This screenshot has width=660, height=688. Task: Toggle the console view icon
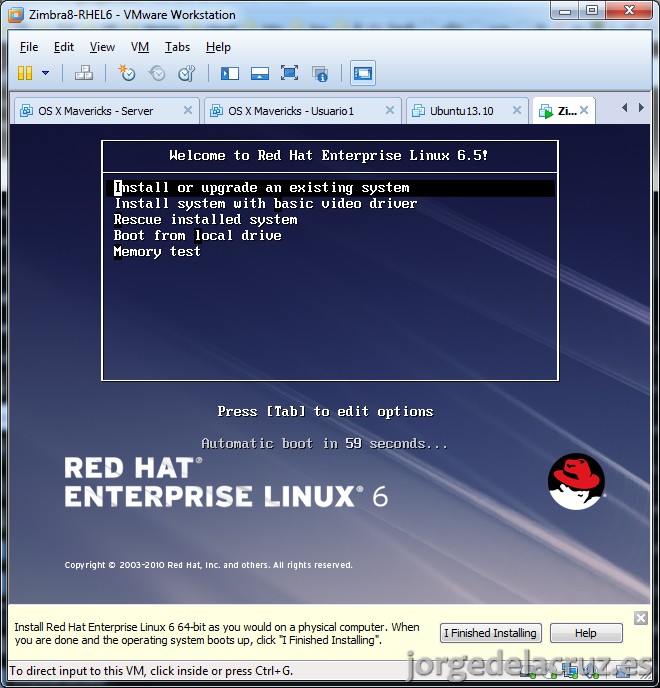(x=362, y=73)
